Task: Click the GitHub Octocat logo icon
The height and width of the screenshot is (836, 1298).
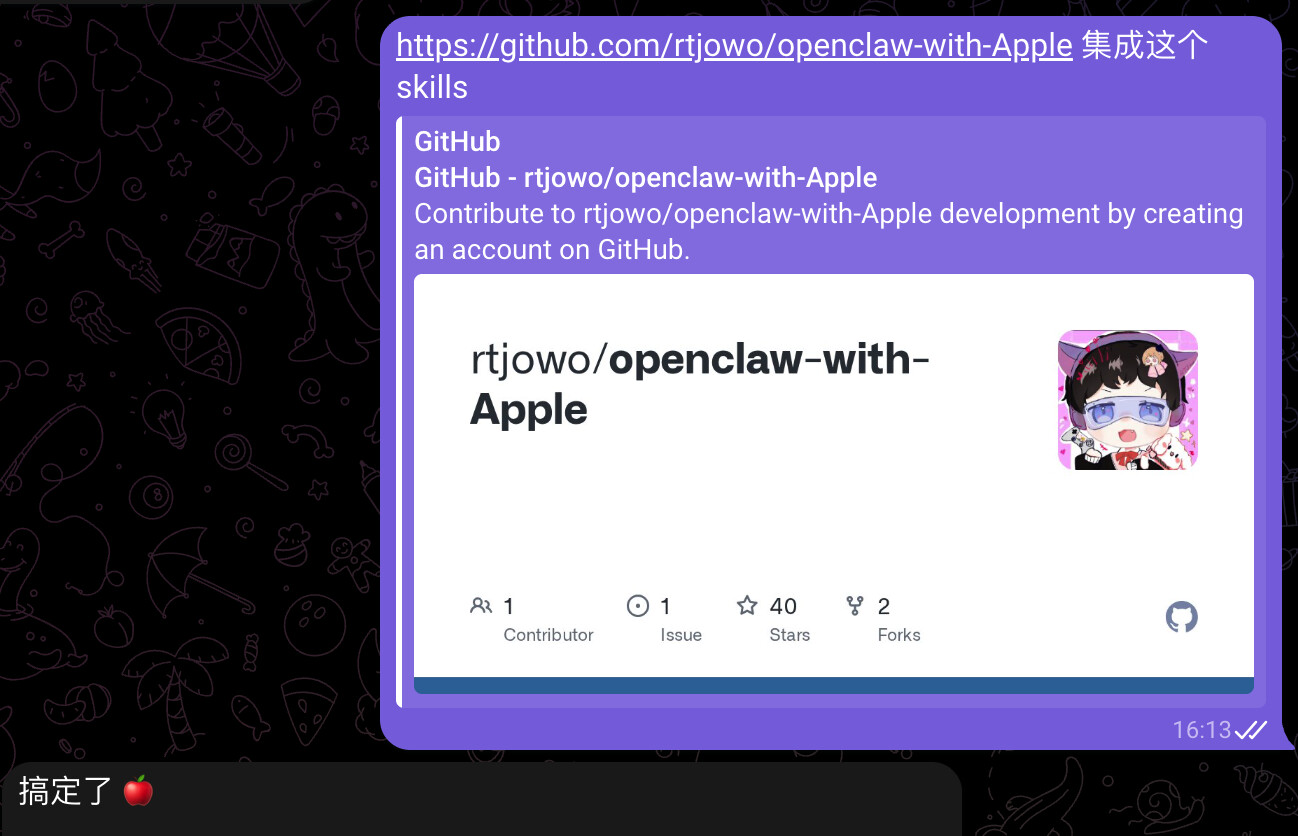Action: pyautogui.click(x=1181, y=617)
